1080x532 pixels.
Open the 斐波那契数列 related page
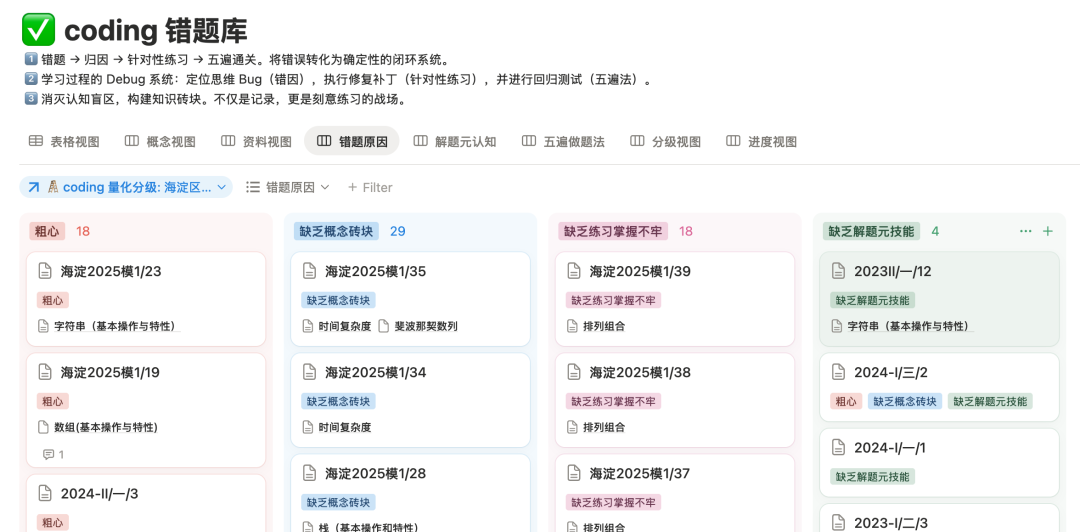tap(418, 326)
